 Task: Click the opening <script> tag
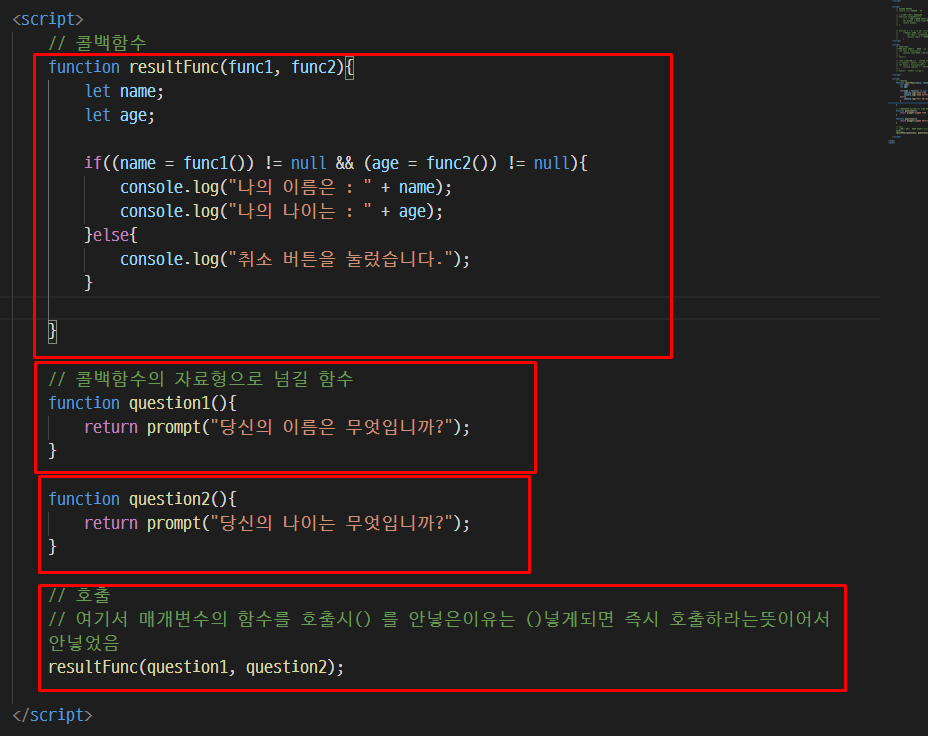pos(48,19)
